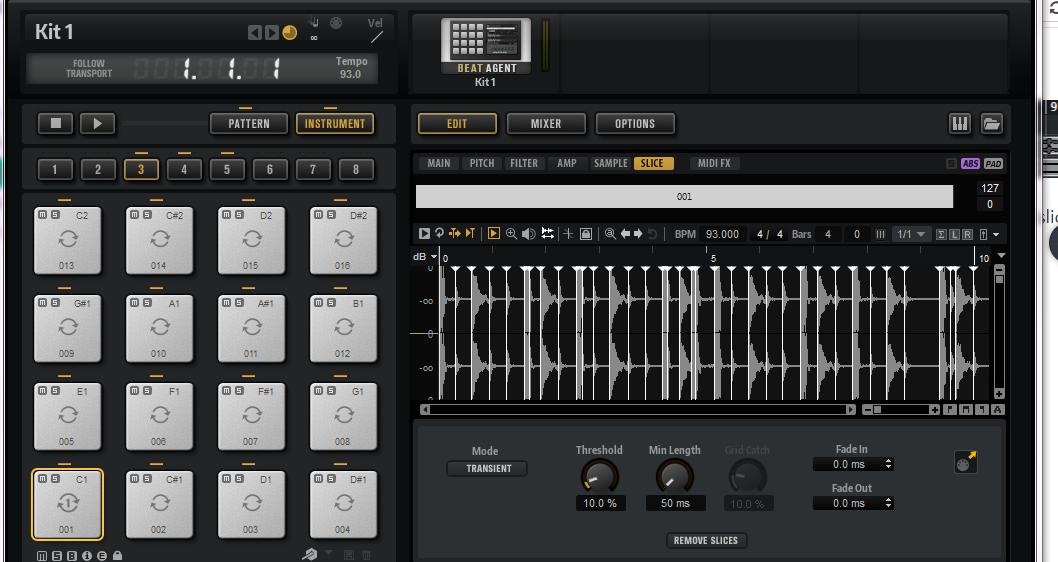Click the Fade In value stepper arrows
The height and width of the screenshot is (562, 1058).
click(x=888, y=464)
